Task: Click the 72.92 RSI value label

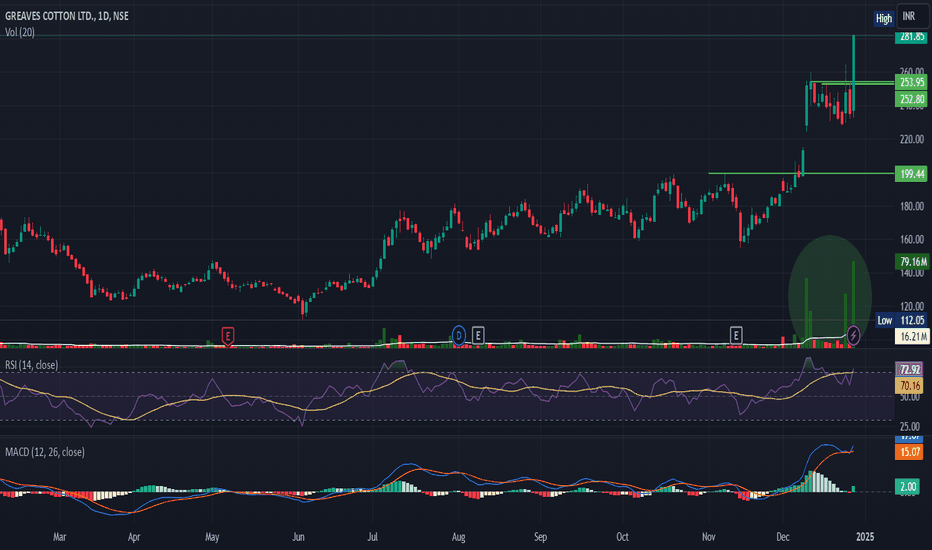Action: coord(909,369)
